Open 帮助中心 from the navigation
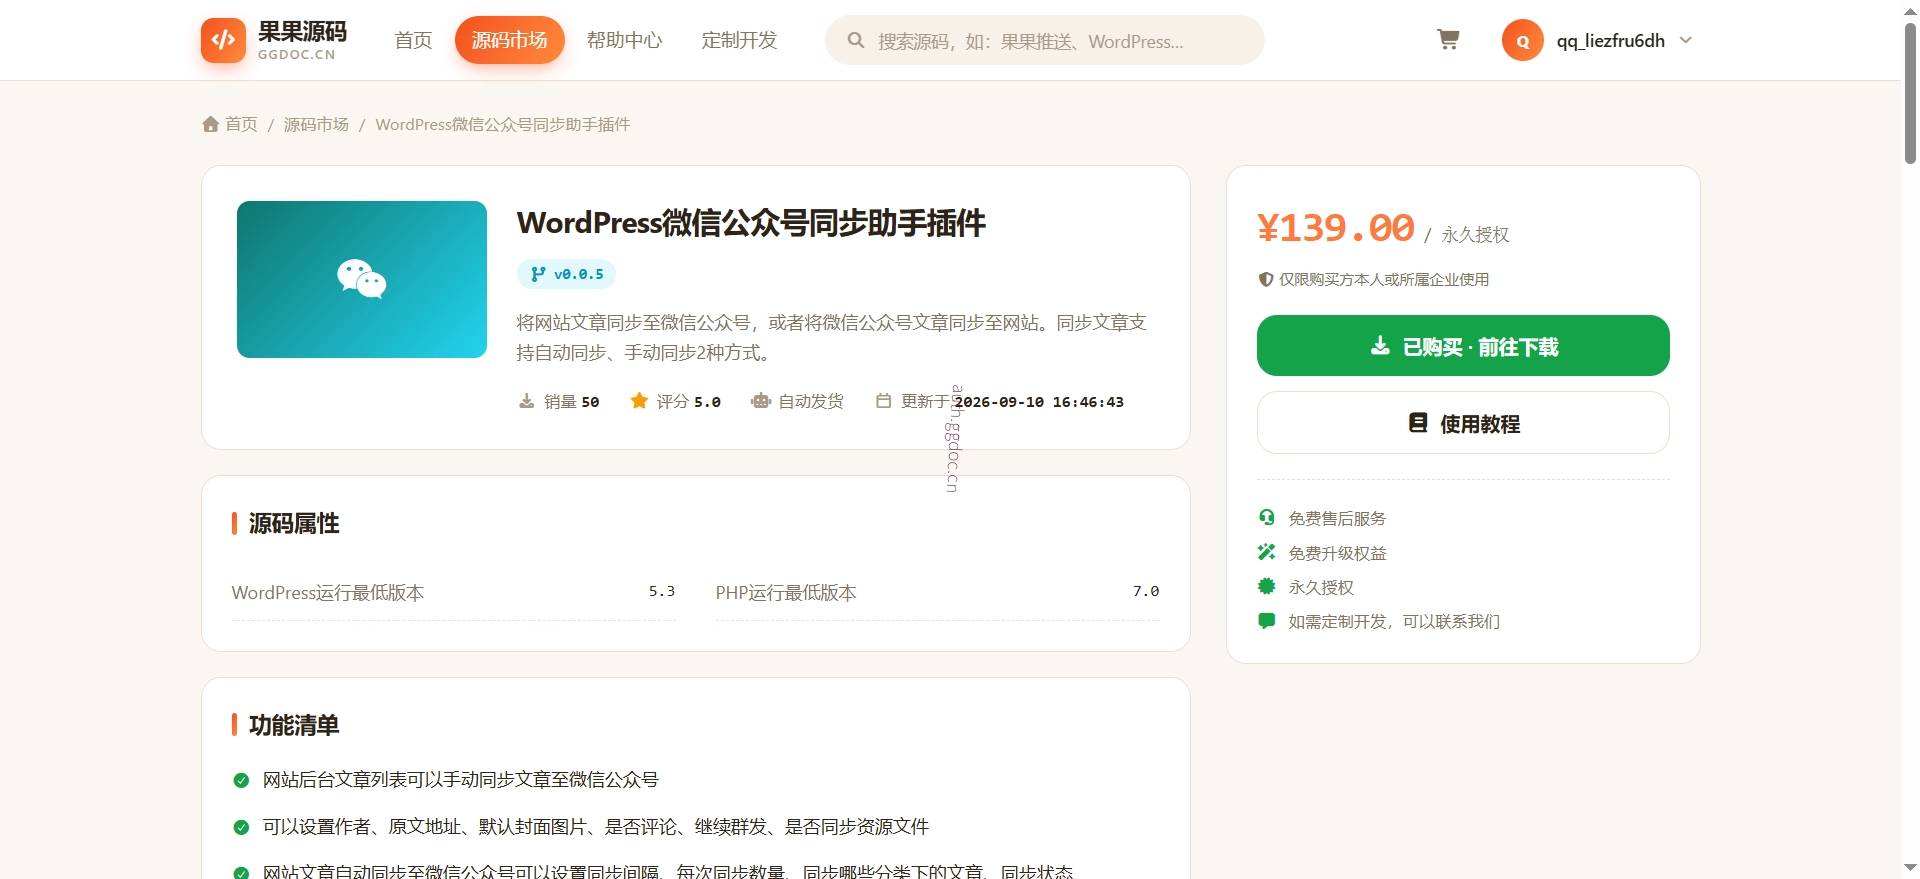 point(625,40)
